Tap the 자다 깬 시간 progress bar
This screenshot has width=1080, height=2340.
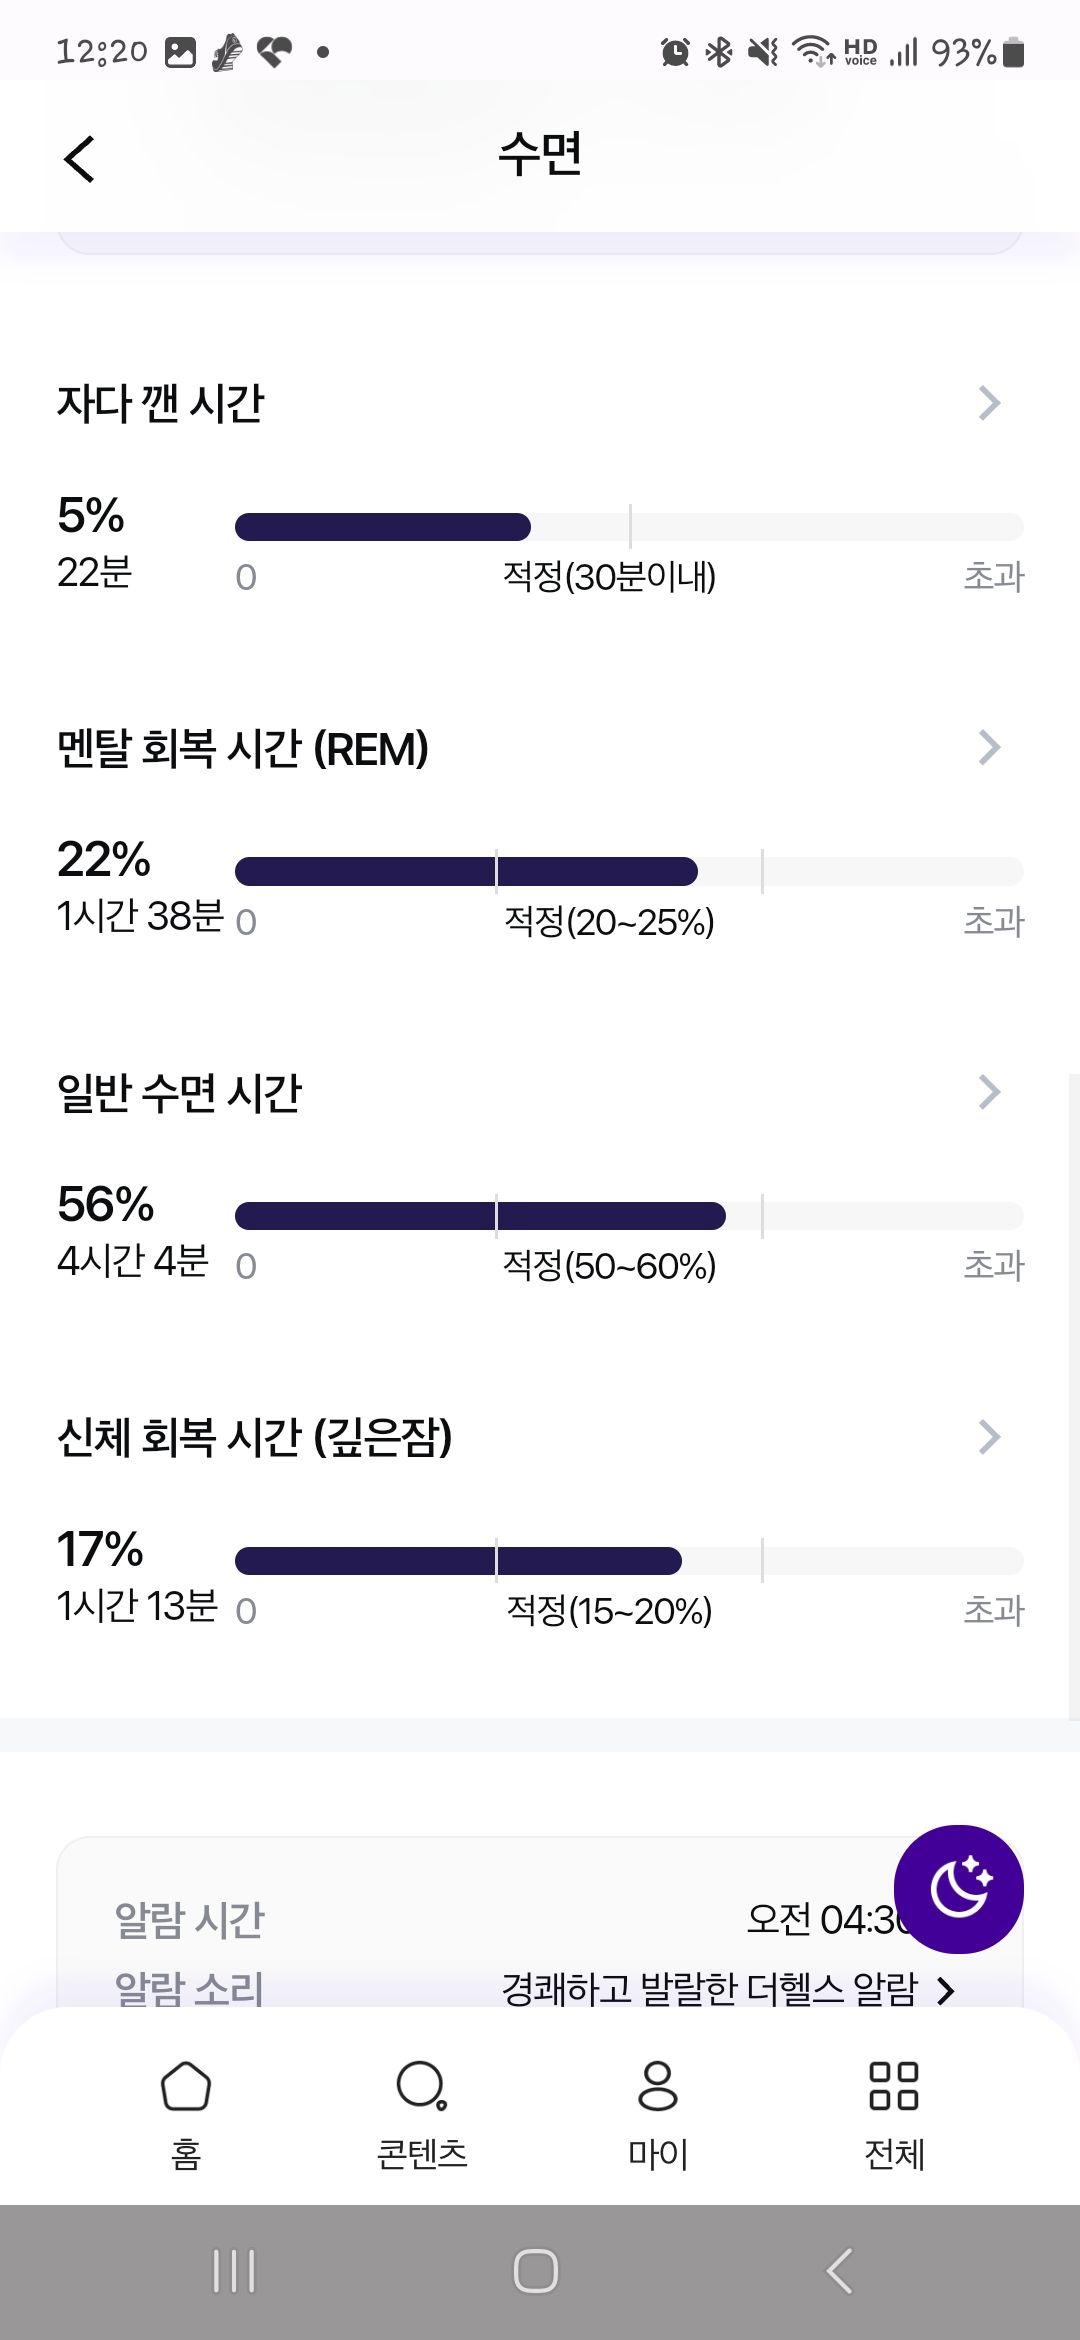click(629, 527)
